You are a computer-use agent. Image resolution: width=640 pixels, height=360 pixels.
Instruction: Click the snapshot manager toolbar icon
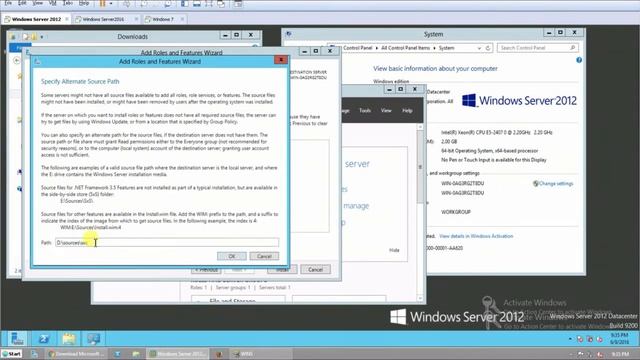click(168, 4)
